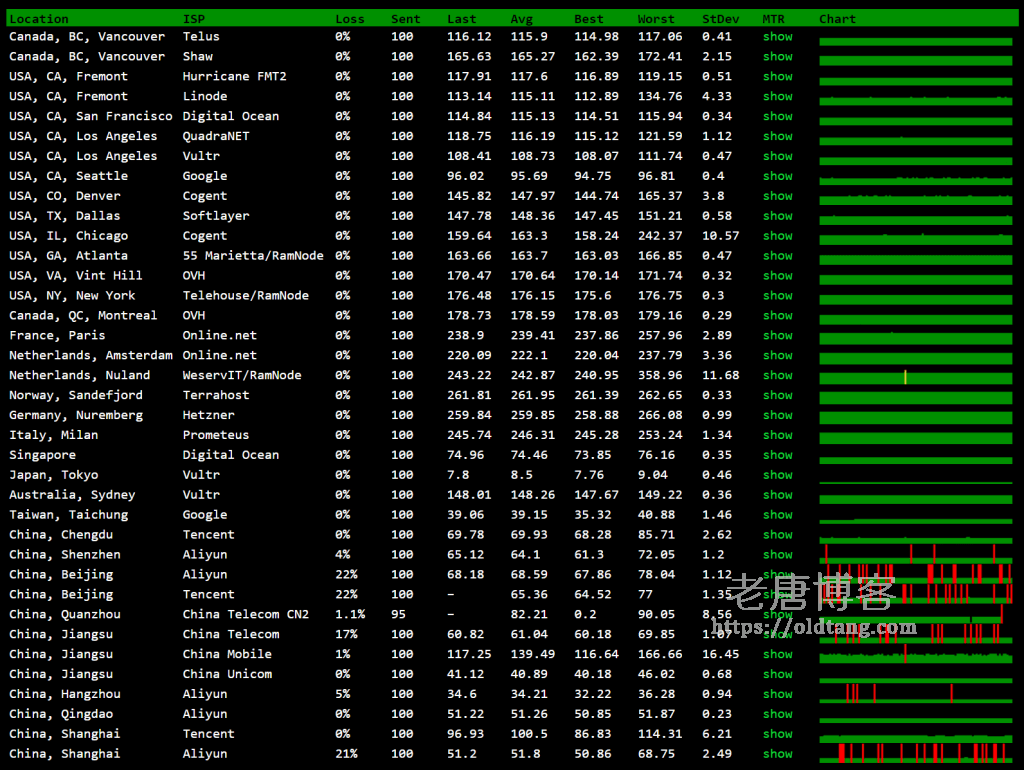1024x770 pixels.
Task: Show MTR for USA Seattle Google
Action: (x=777, y=176)
